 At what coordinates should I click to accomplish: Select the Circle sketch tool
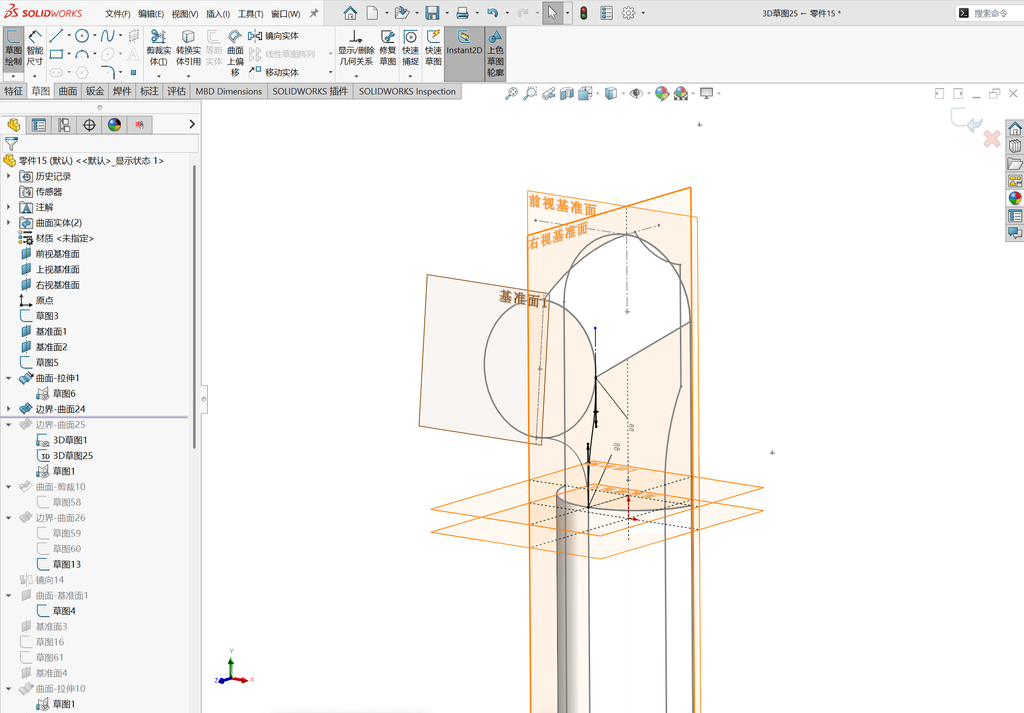coord(82,36)
